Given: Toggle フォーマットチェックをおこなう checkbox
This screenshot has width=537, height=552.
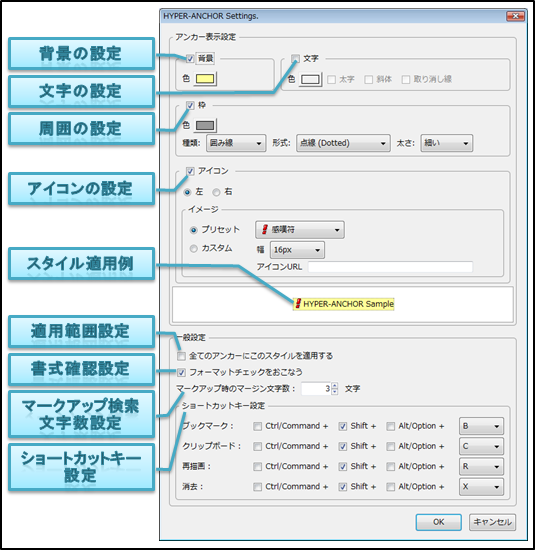Looking at the screenshot, I should click(181, 372).
